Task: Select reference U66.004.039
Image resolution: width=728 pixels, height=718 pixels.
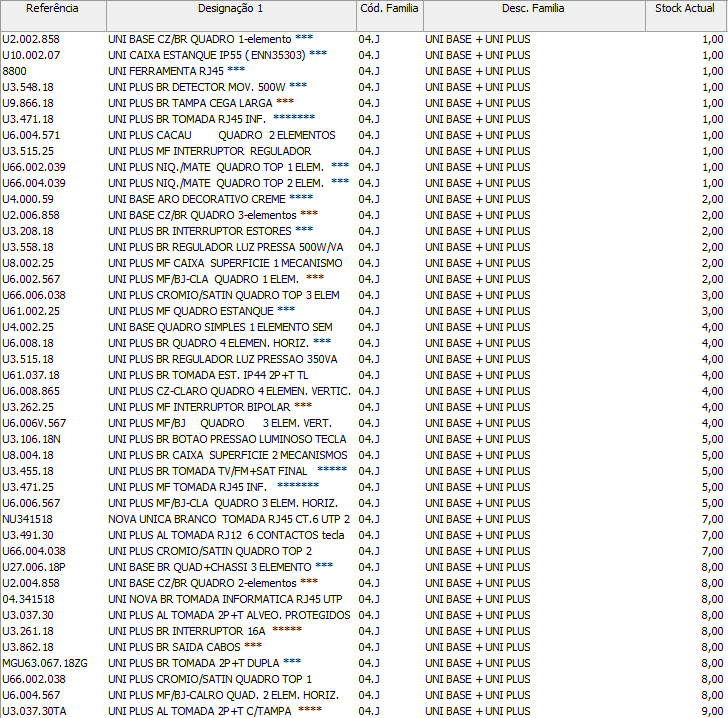Action: pyautogui.click(x=34, y=183)
